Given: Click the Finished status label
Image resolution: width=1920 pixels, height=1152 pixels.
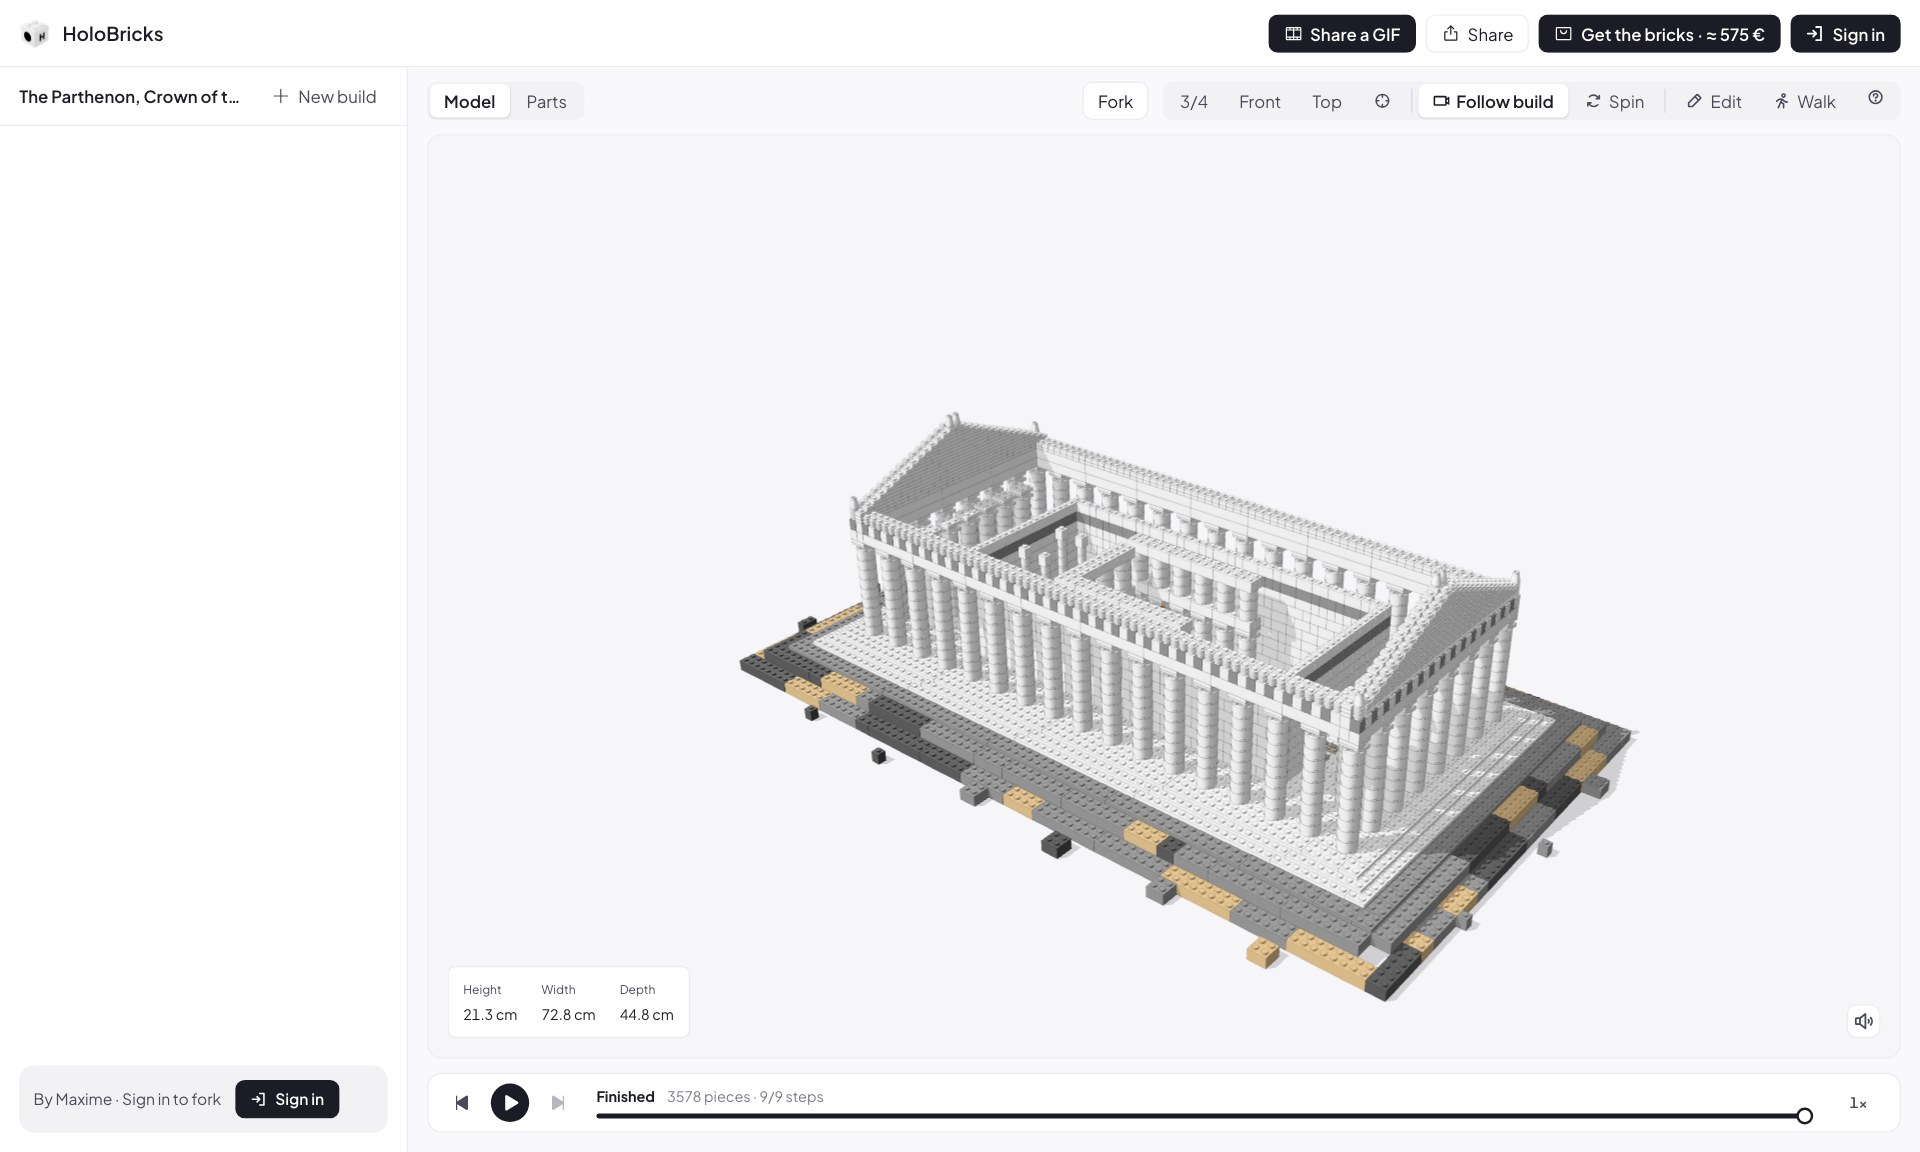Looking at the screenshot, I should [625, 1097].
